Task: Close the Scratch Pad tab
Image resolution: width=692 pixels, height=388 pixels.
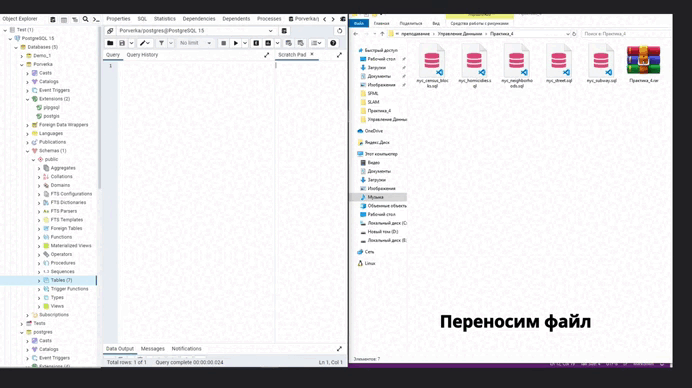Action: [312, 54]
